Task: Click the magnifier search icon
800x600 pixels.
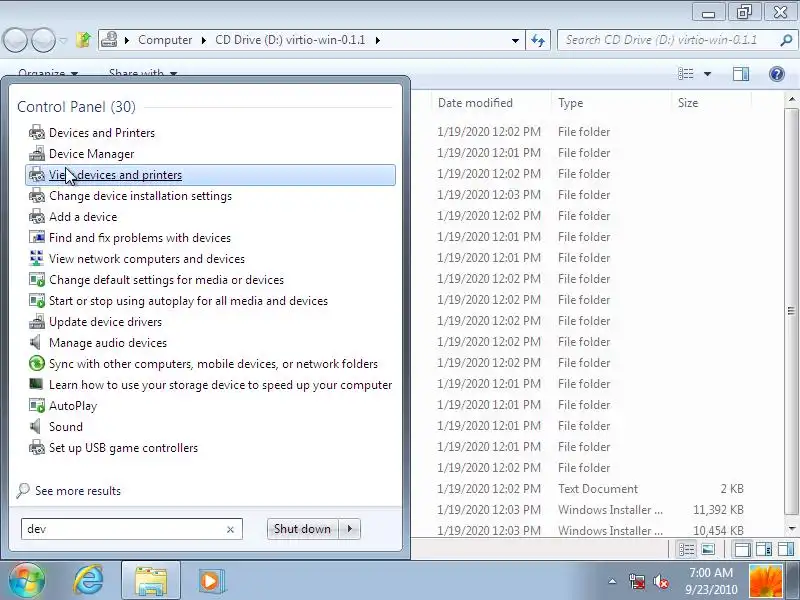Action: (x=786, y=40)
